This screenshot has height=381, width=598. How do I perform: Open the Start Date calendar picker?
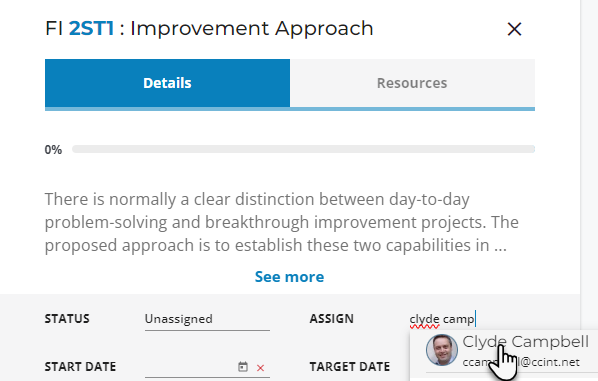[243, 367]
